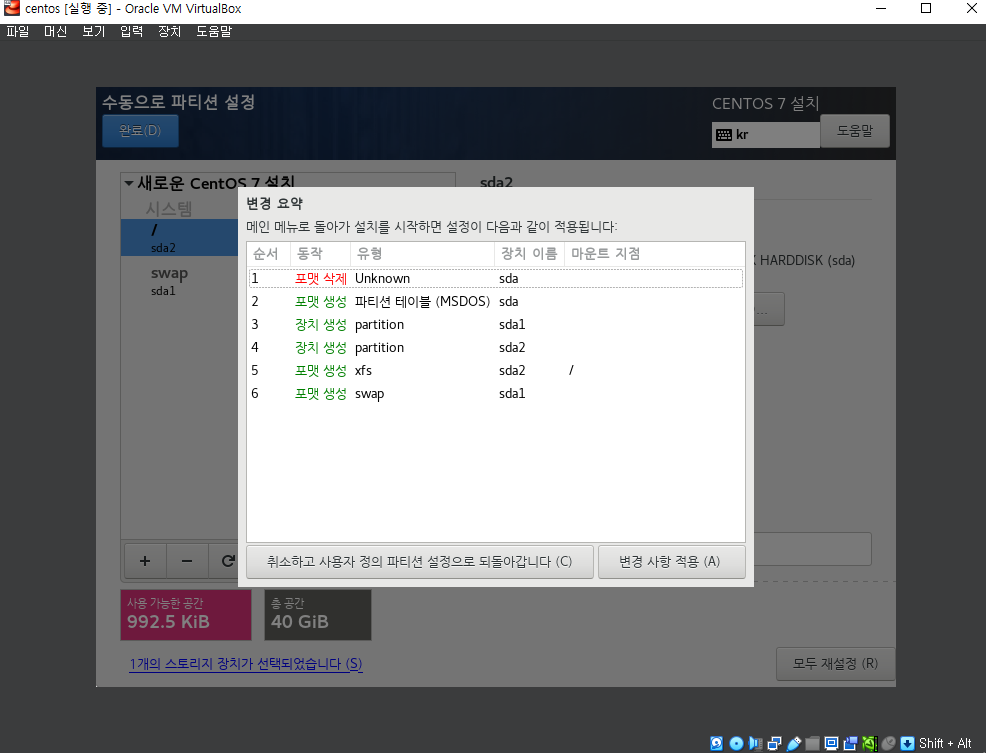
Task: Click 변경 사항 적용 (A) button
Action: (x=671, y=562)
